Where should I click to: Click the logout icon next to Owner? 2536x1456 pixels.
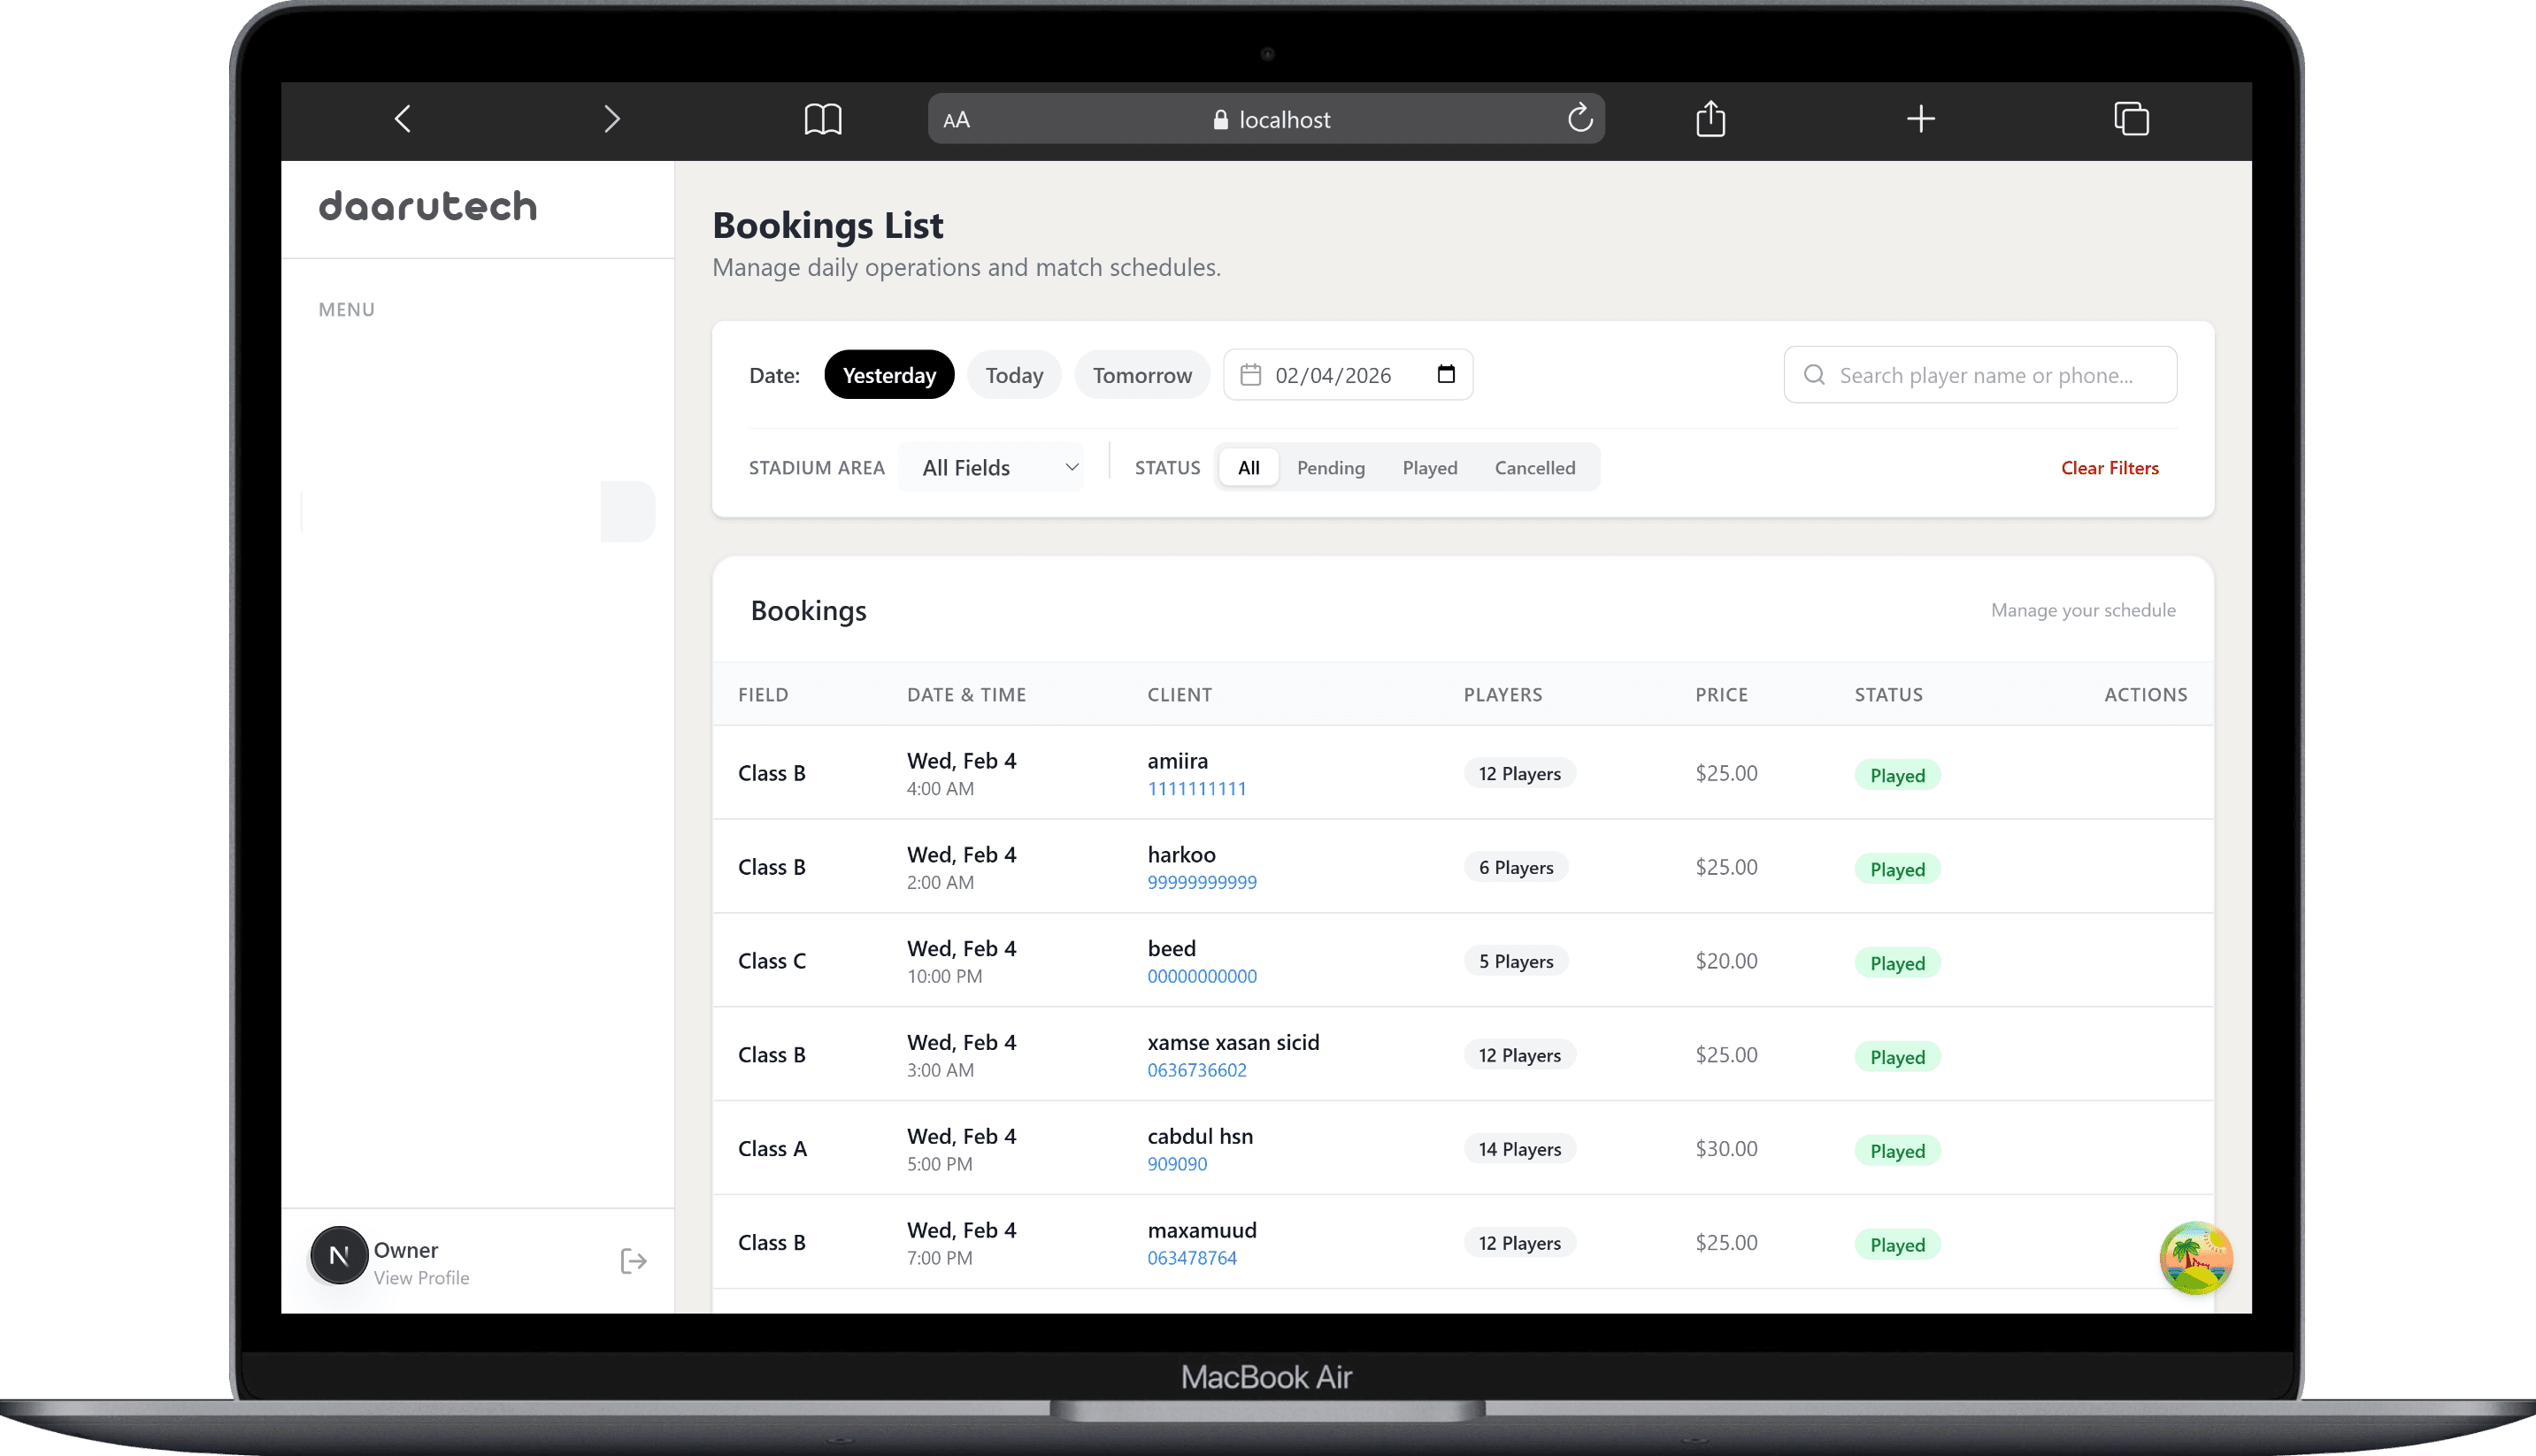633,1260
